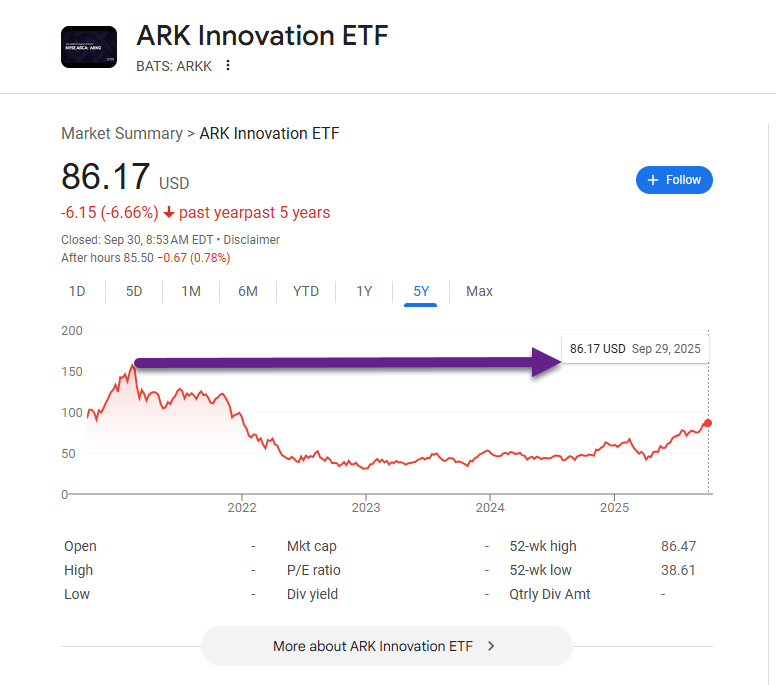
Task: Select the 5D chart range tab
Action: pos(134,291)
